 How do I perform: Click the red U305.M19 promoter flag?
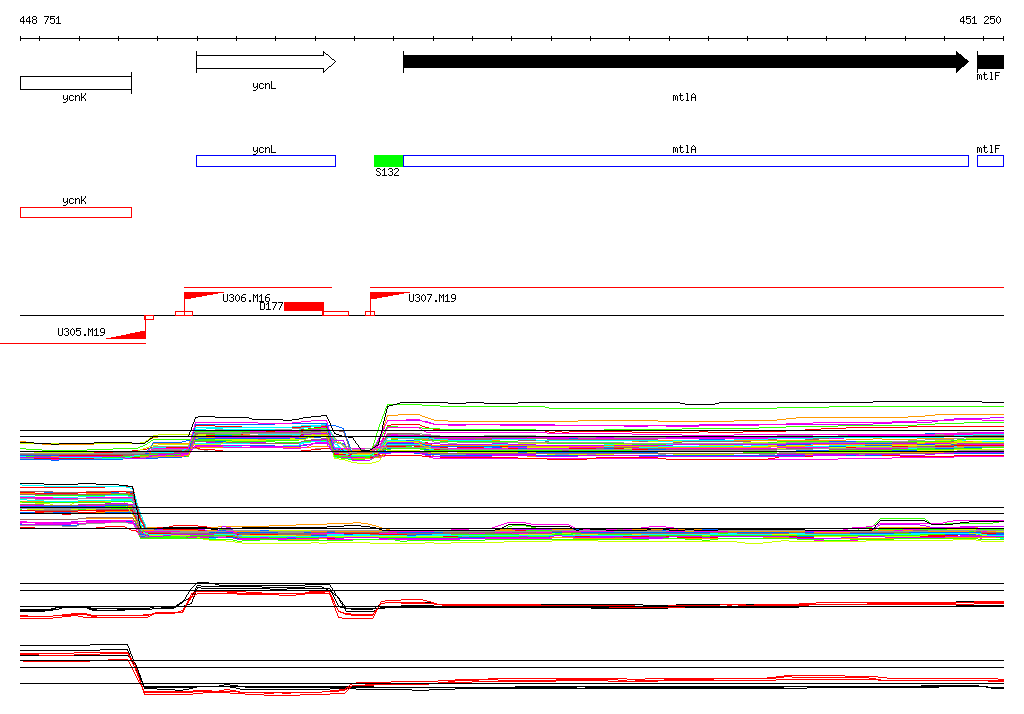point(127,334)
